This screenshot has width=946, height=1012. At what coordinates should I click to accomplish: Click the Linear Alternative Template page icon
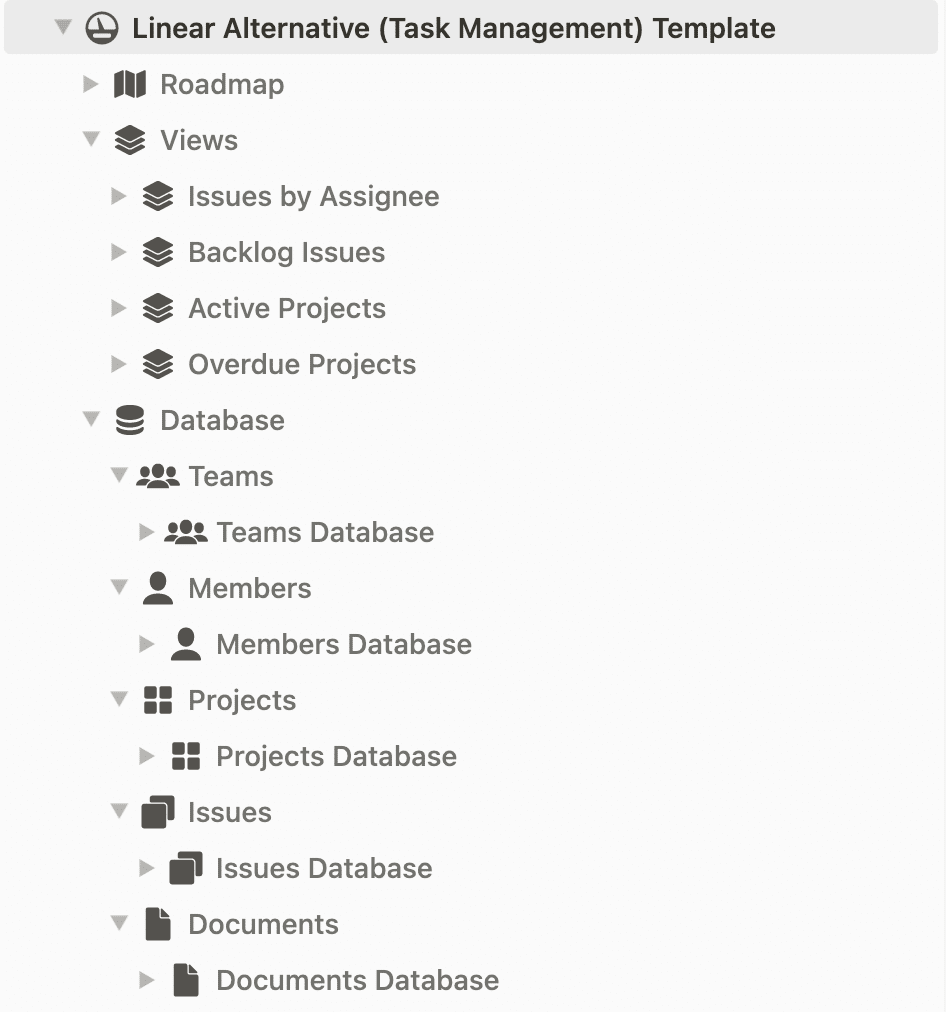pyautogui.click(x=102, y=28)
